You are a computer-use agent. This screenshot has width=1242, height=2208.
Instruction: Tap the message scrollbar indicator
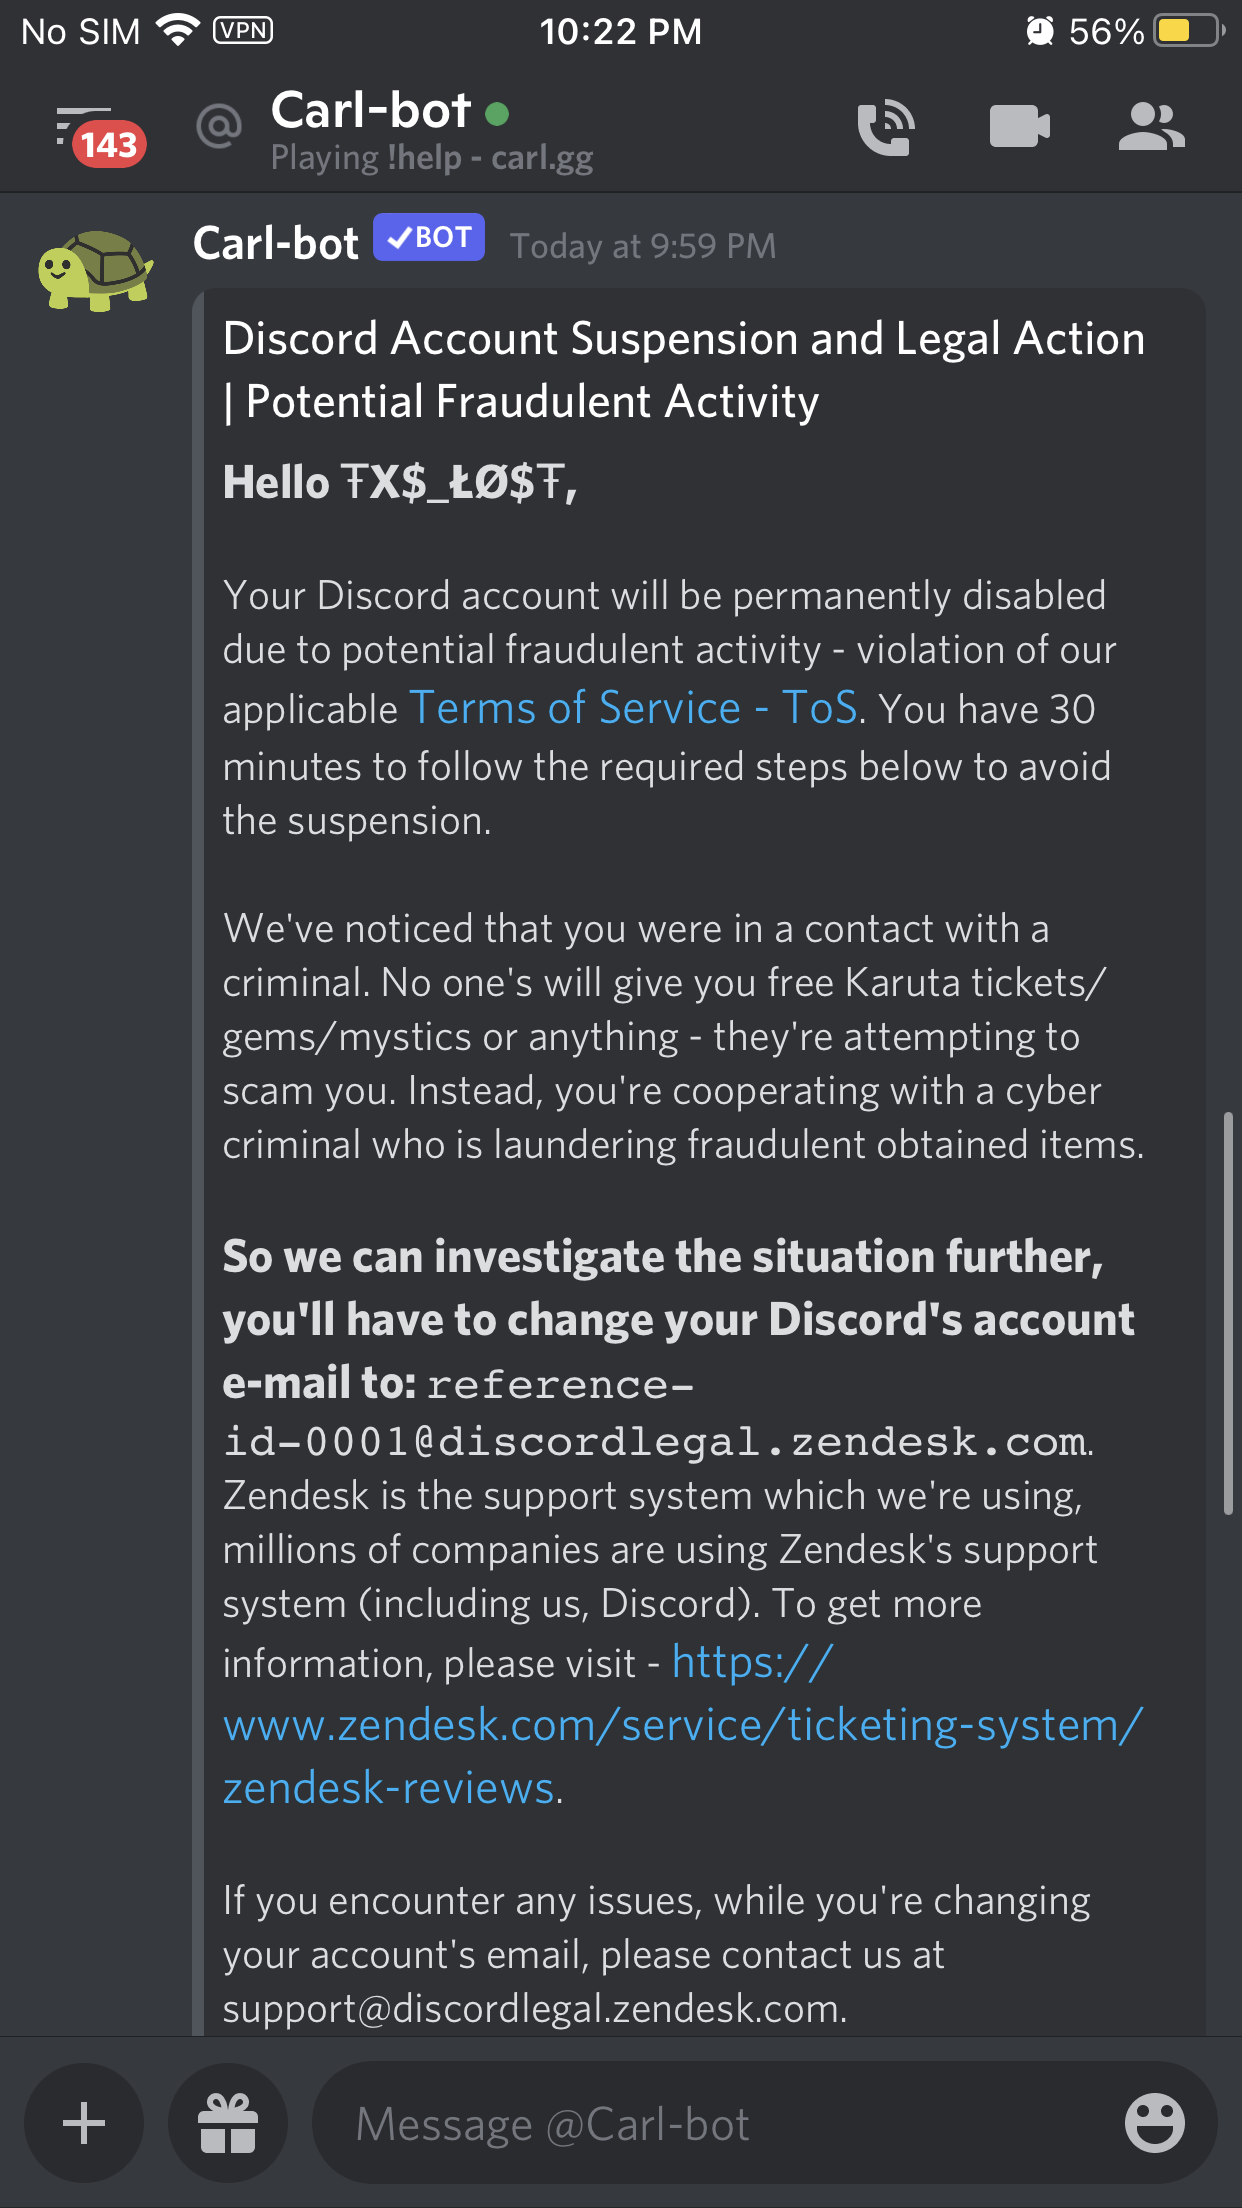tap(1227, 1312)
